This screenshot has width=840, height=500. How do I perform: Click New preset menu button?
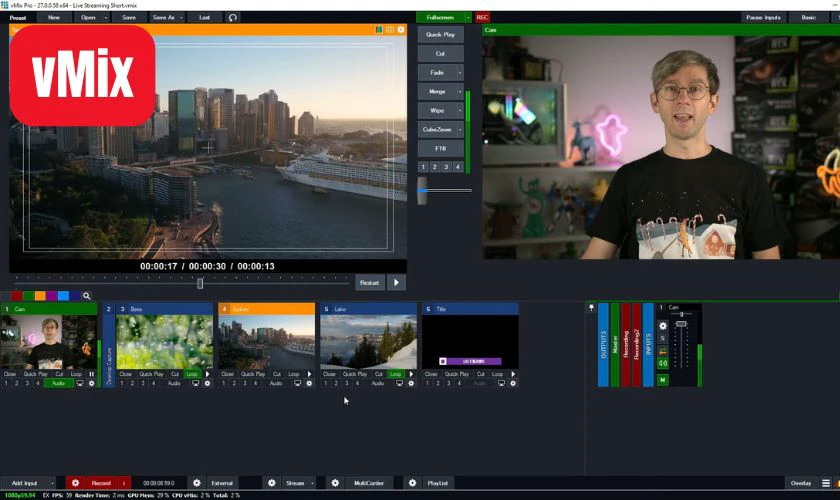(x=54, y=18)
